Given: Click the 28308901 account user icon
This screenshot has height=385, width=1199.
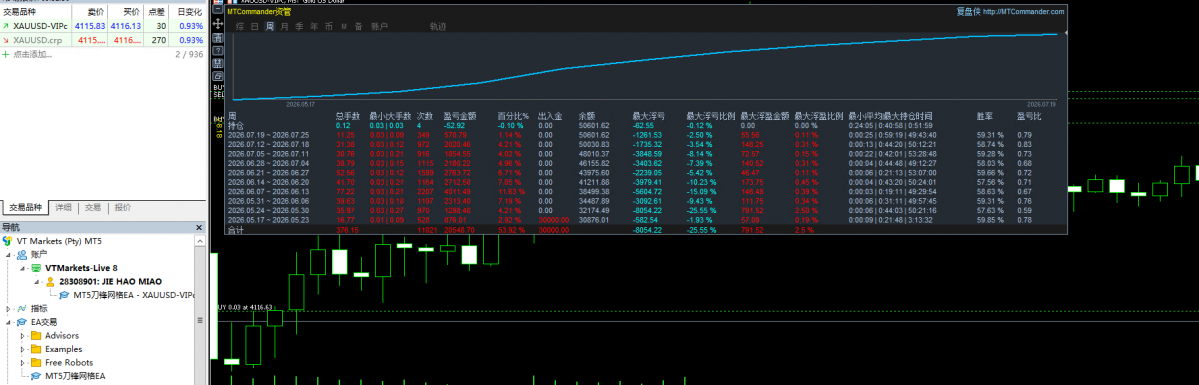Looking at the screenshot, I should click(50, 281).
